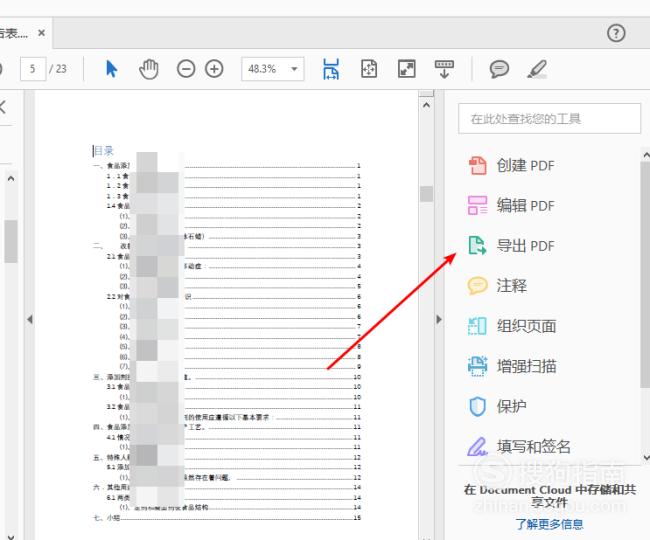Click the 编辑 PDF icon
Screen dimensions: 650x540
(x=478, y=206)
